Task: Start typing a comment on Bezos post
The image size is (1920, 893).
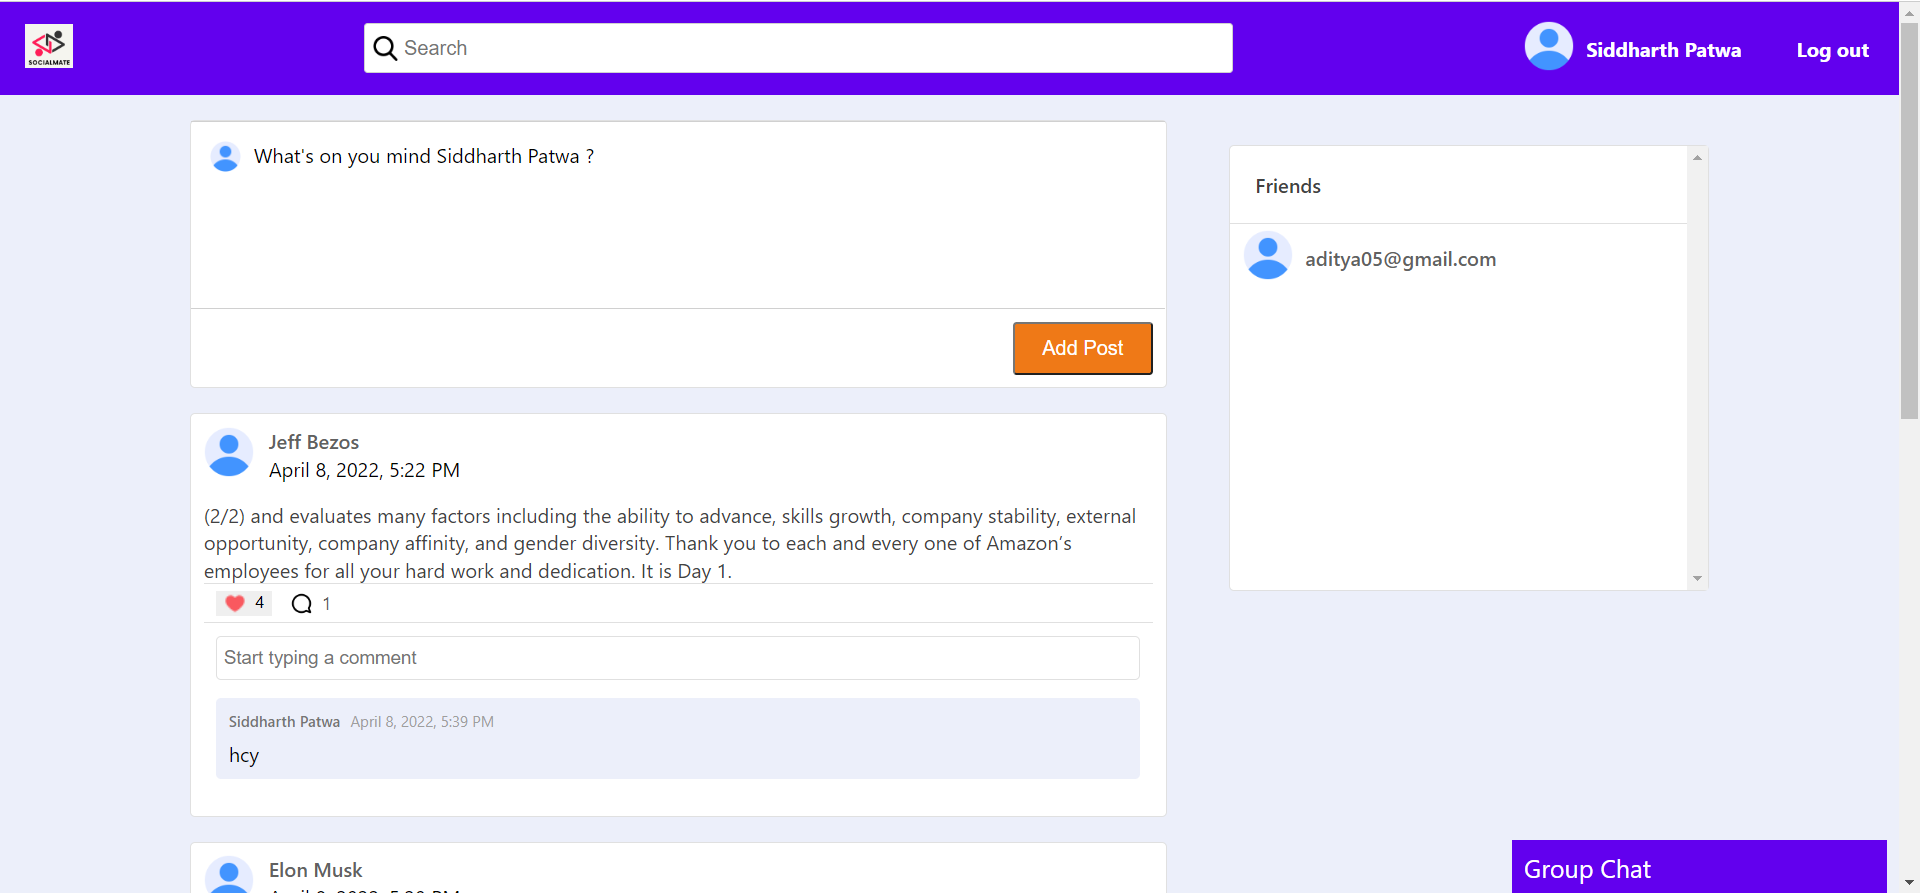Action: coord(678,658)
